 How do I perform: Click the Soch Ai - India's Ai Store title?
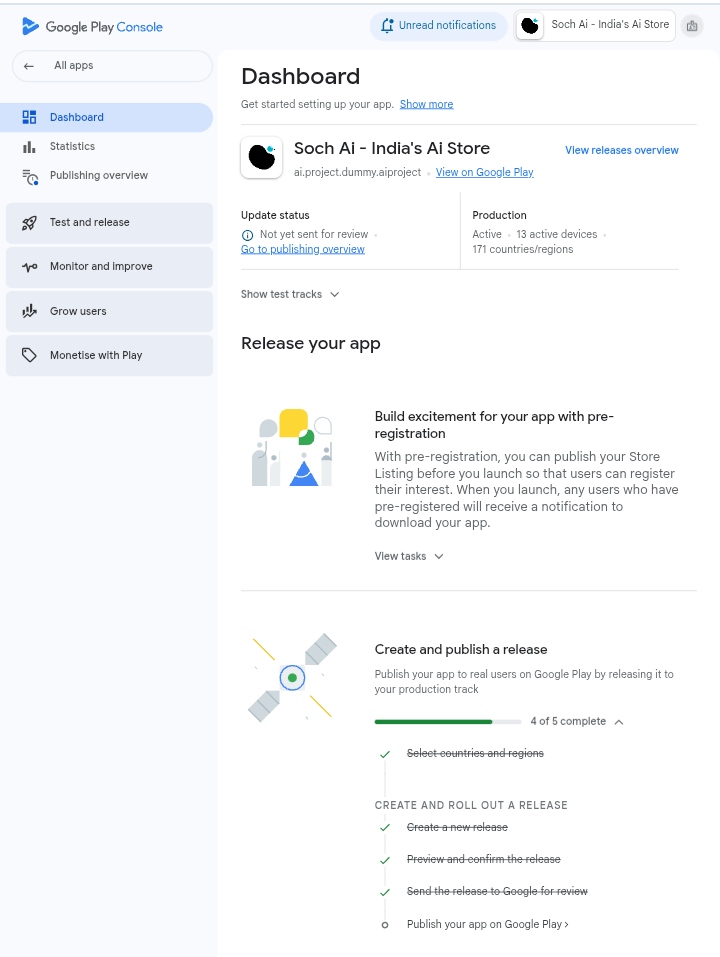pos(392,148)
